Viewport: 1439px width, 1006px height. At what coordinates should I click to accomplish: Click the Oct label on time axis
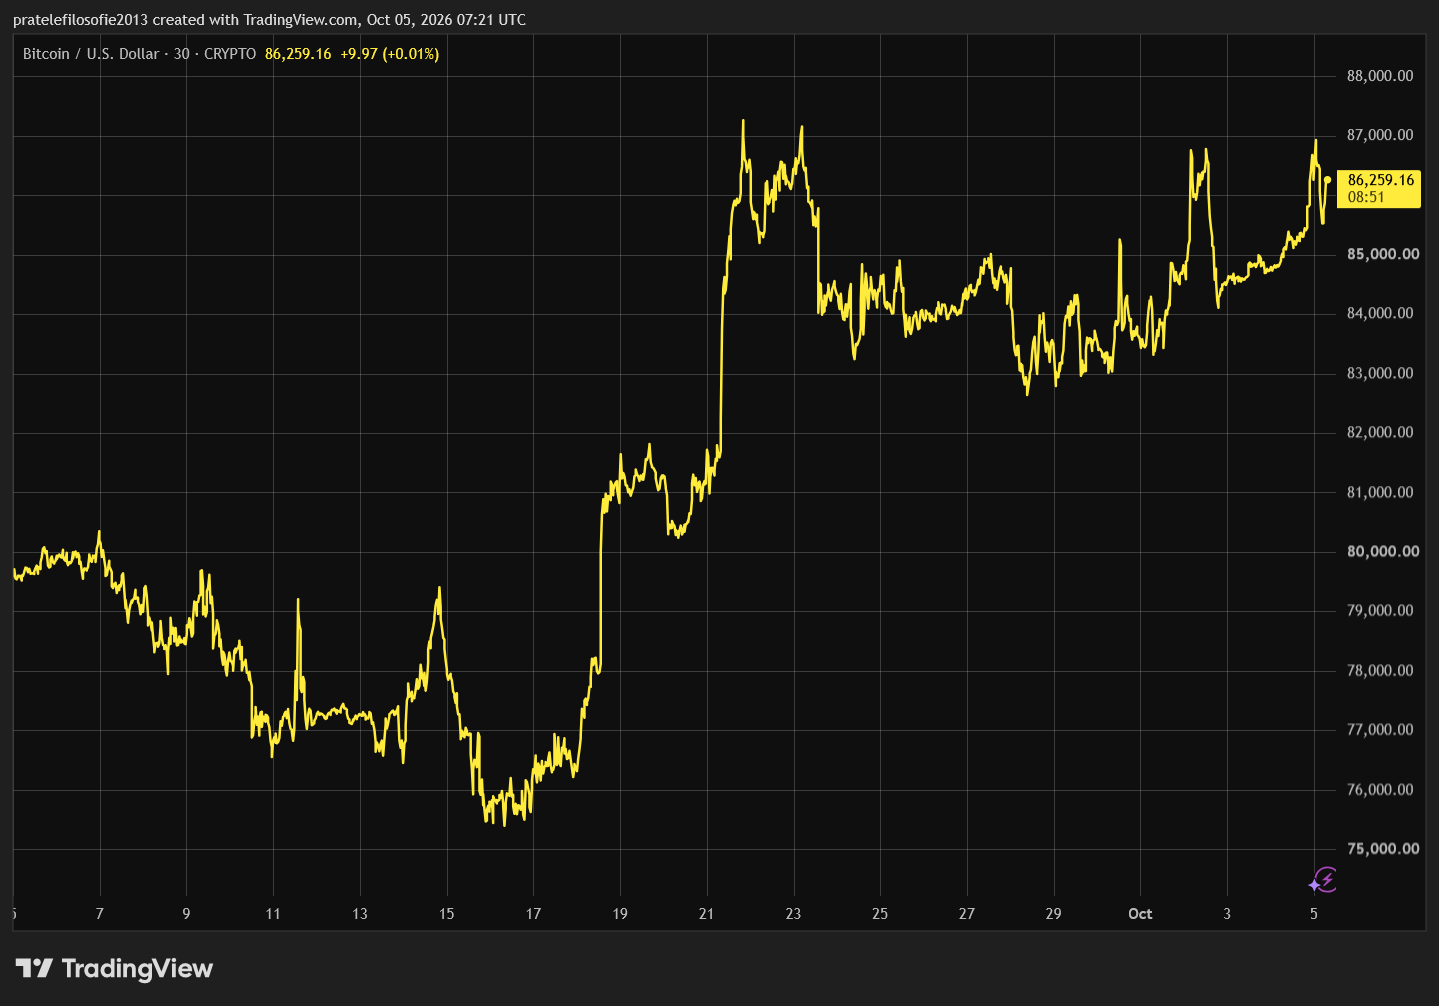click(1140, 913)
